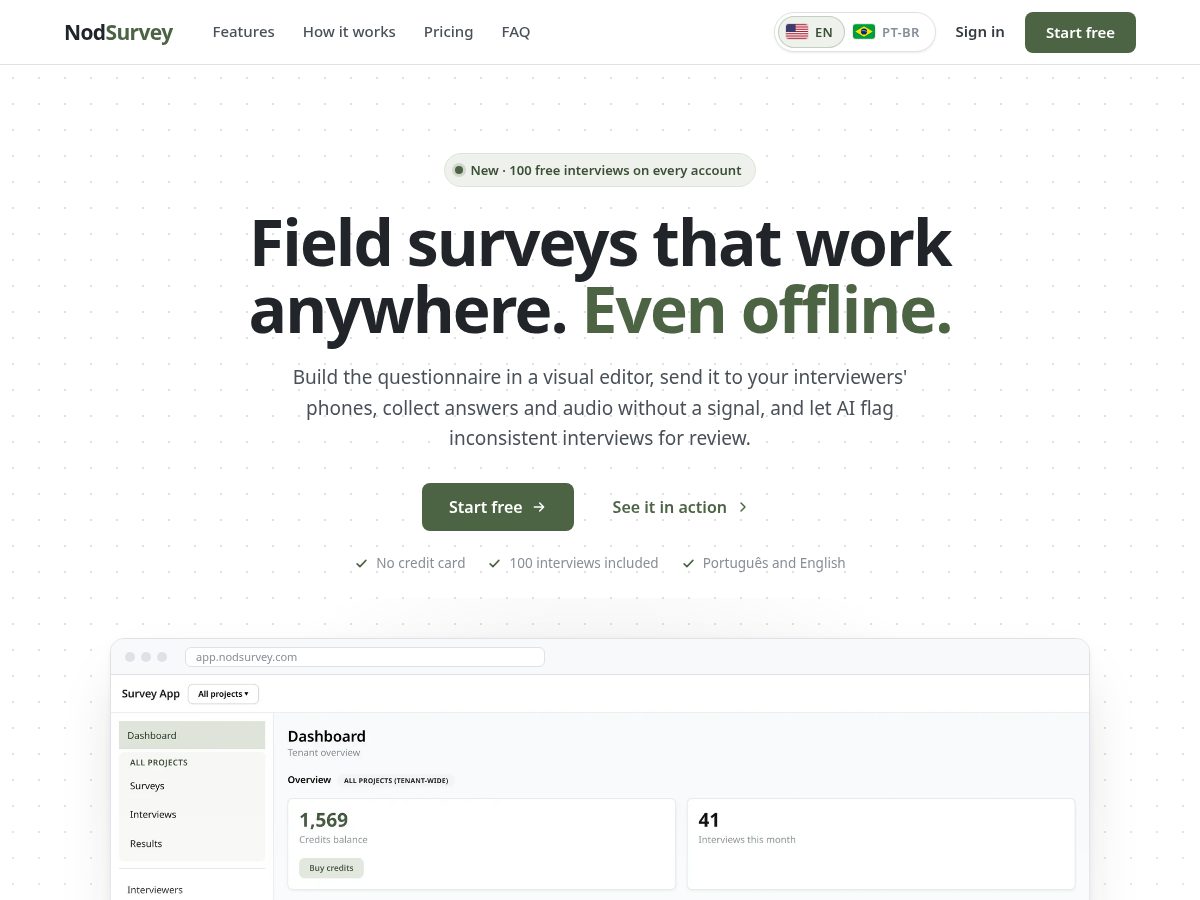Open Interviewers in the sidebar
The height and width of the screenshot is (900, 1200).
tap(155, 889)
